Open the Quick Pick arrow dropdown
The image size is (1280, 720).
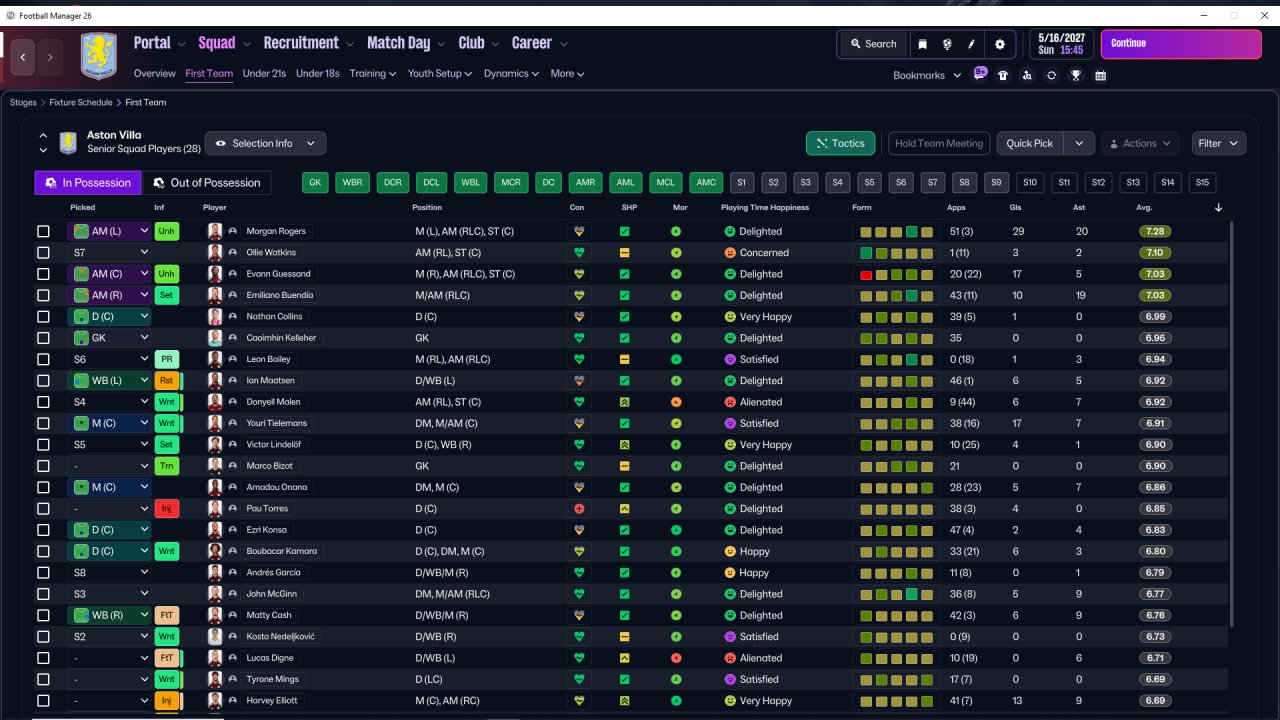[x=1079, y=144]
